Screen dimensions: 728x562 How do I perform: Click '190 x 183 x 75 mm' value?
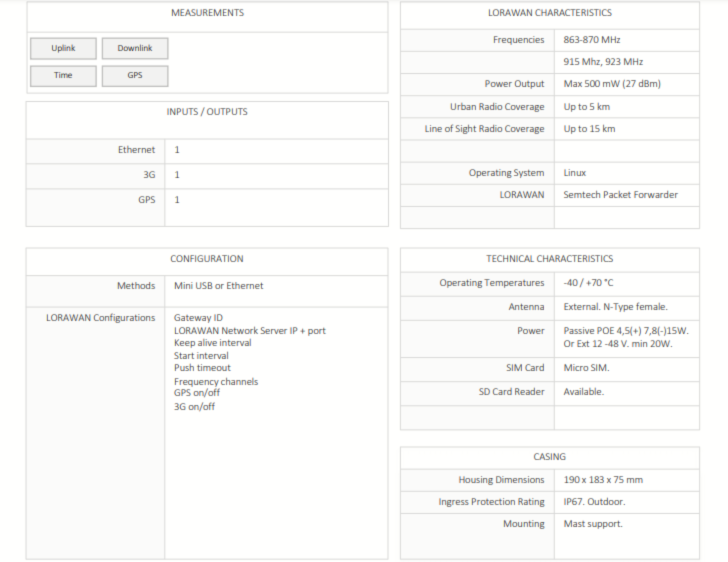point(603,480)
